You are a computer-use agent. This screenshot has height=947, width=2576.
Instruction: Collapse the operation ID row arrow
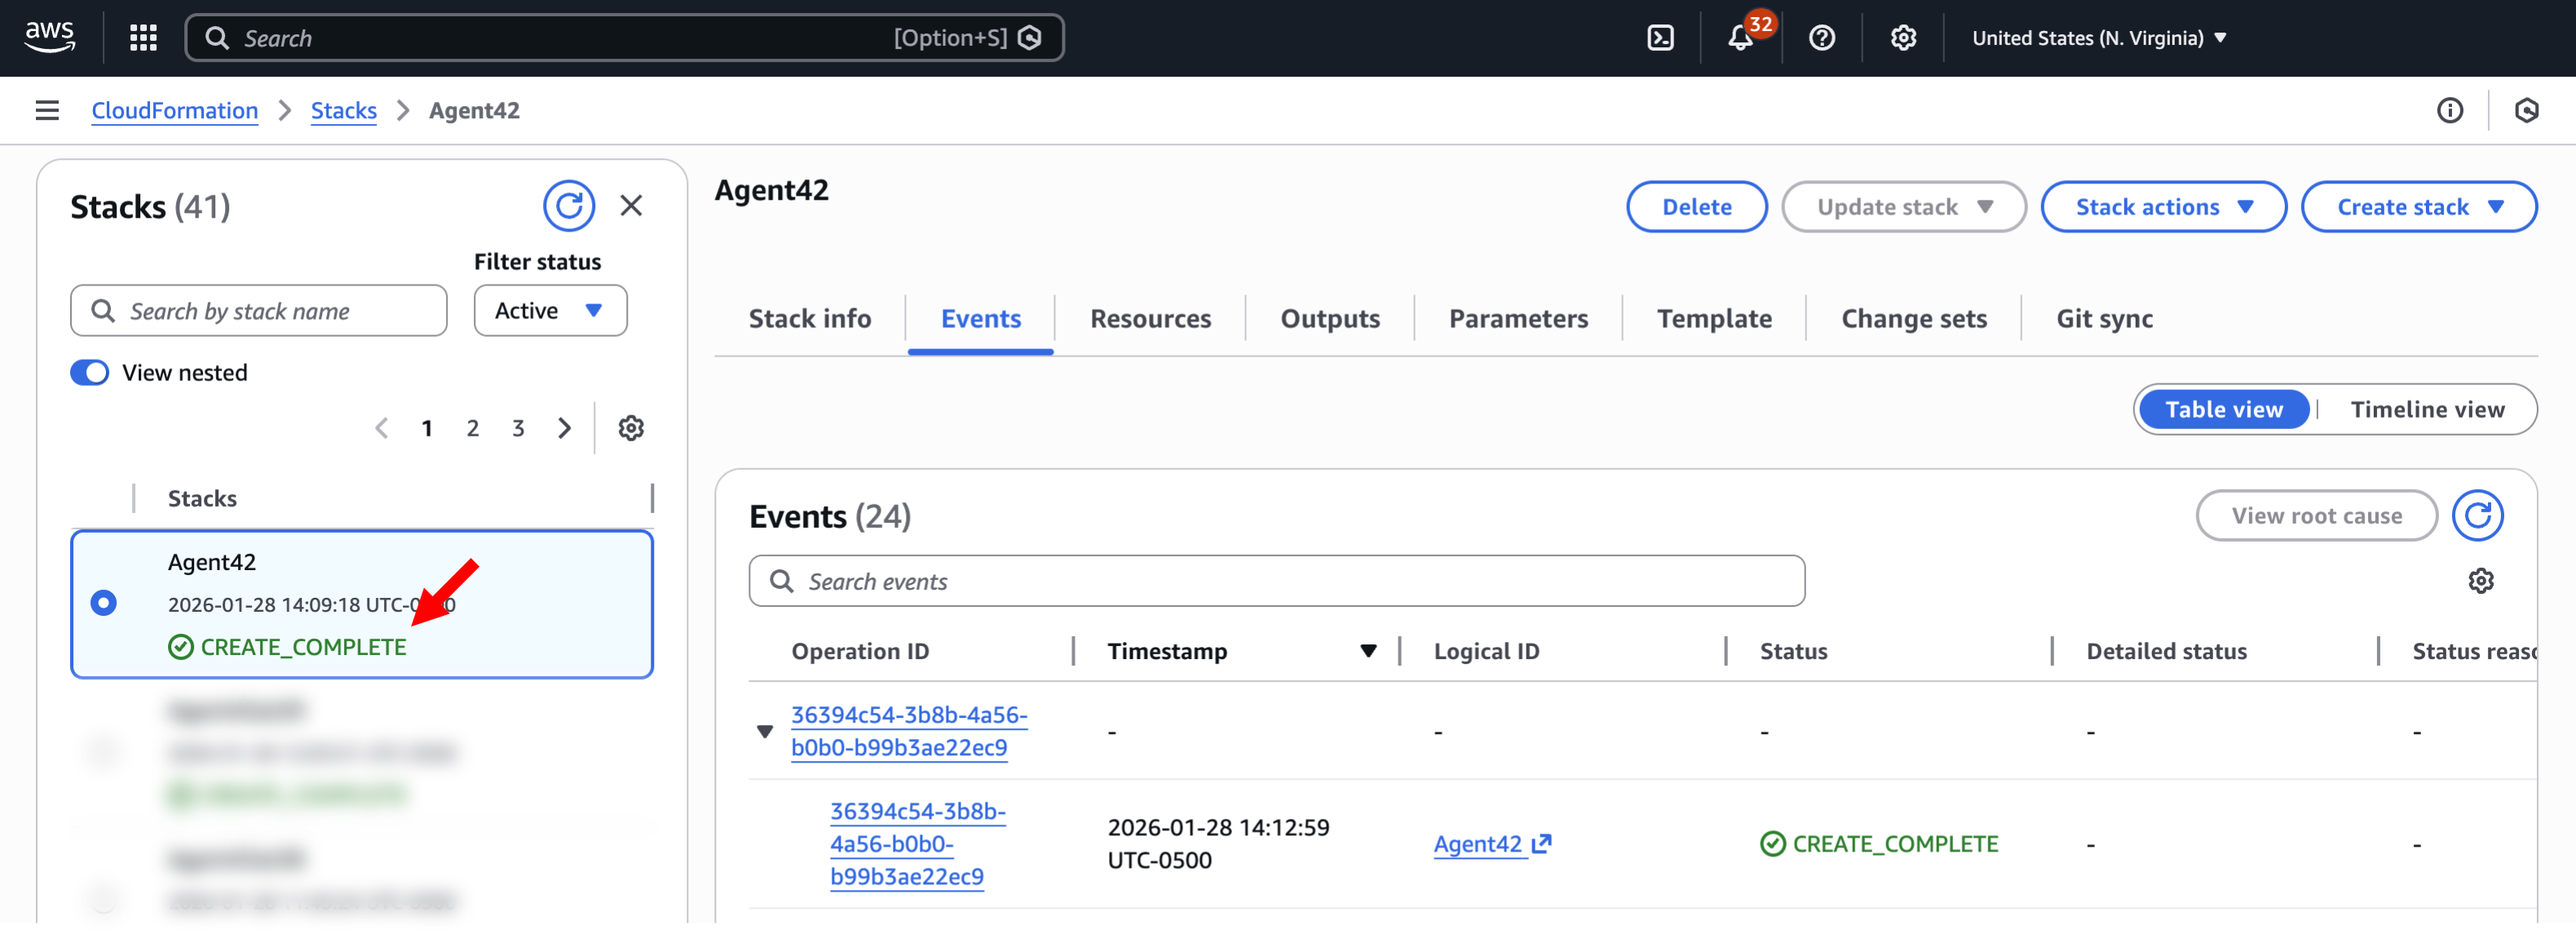point(765,731)
